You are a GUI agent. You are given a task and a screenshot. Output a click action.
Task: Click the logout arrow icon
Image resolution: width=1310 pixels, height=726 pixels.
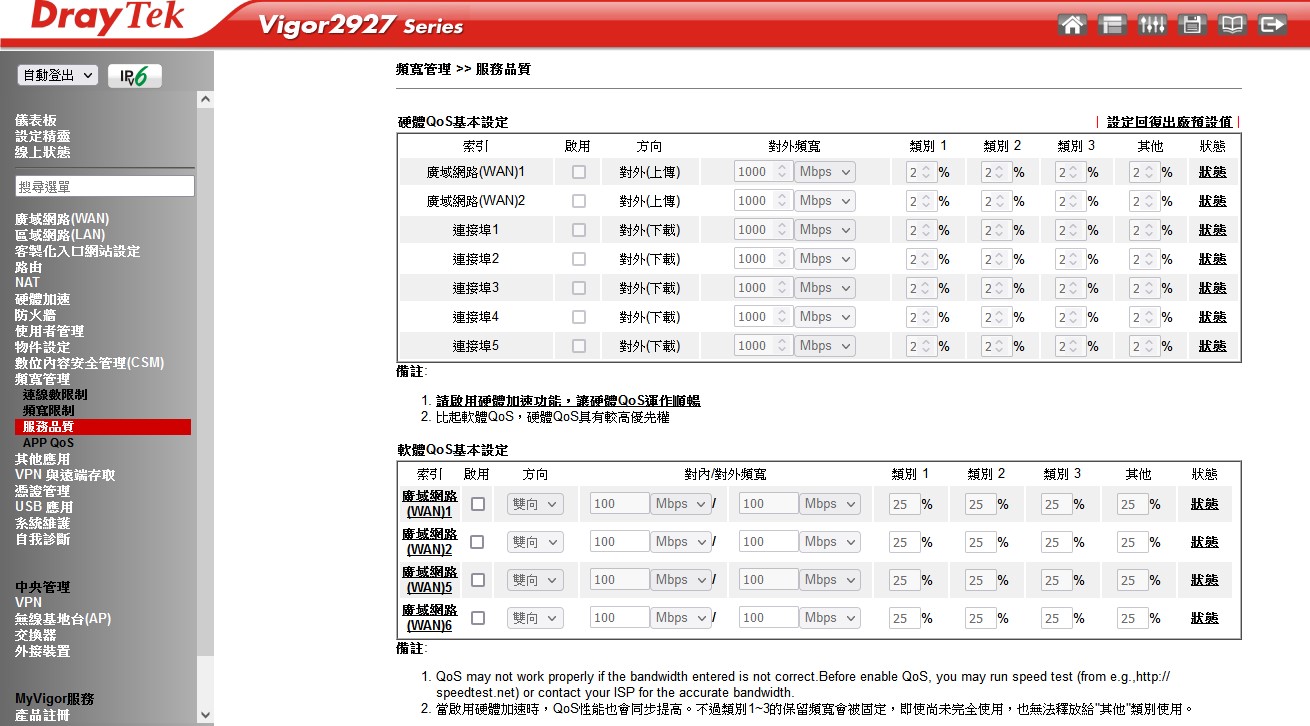point(1272,25)
